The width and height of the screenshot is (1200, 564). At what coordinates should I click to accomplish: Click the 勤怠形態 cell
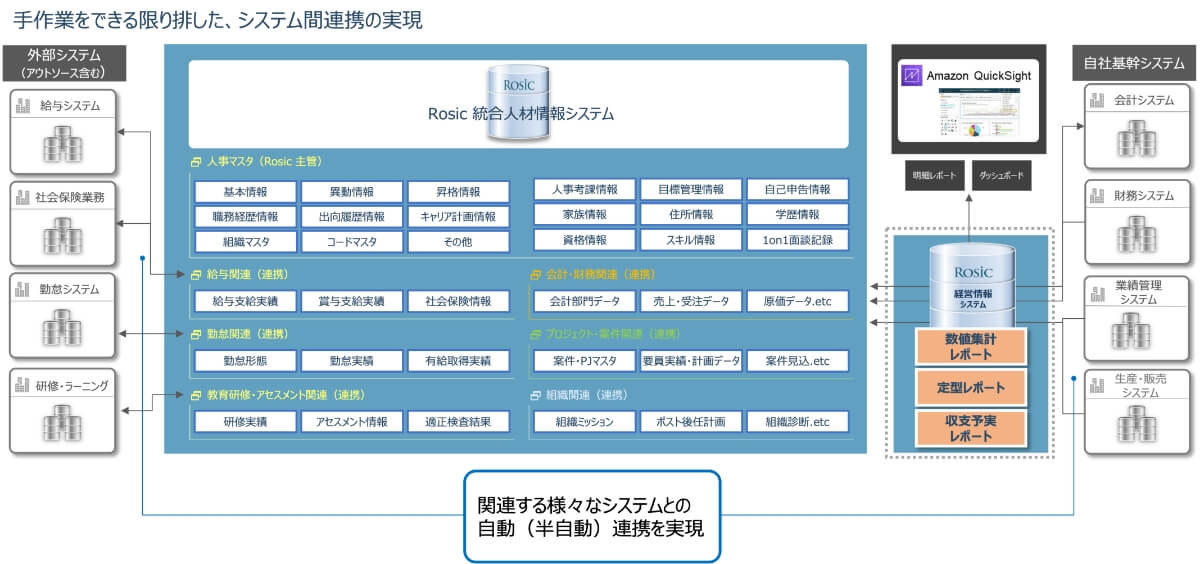(x=244, y=361)
